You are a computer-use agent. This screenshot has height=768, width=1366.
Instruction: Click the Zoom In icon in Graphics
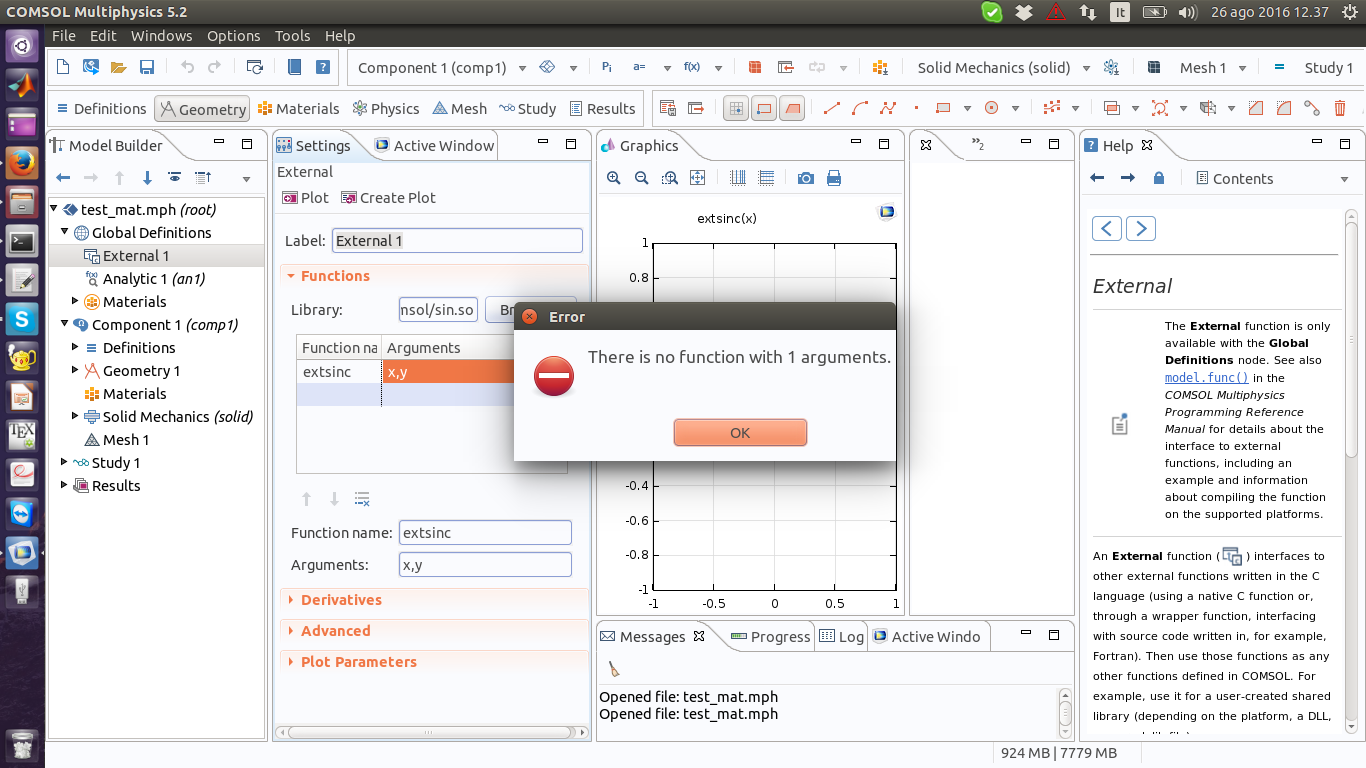(614, 178)
